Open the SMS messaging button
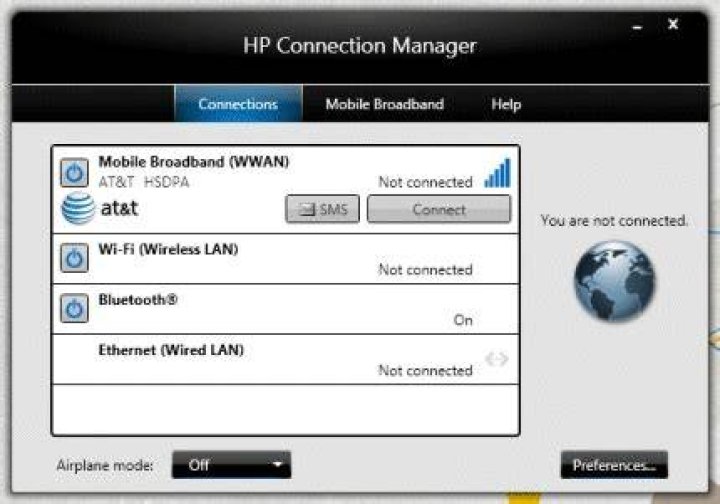The width and height of the screenshot is (720, 504). [322, 209]
